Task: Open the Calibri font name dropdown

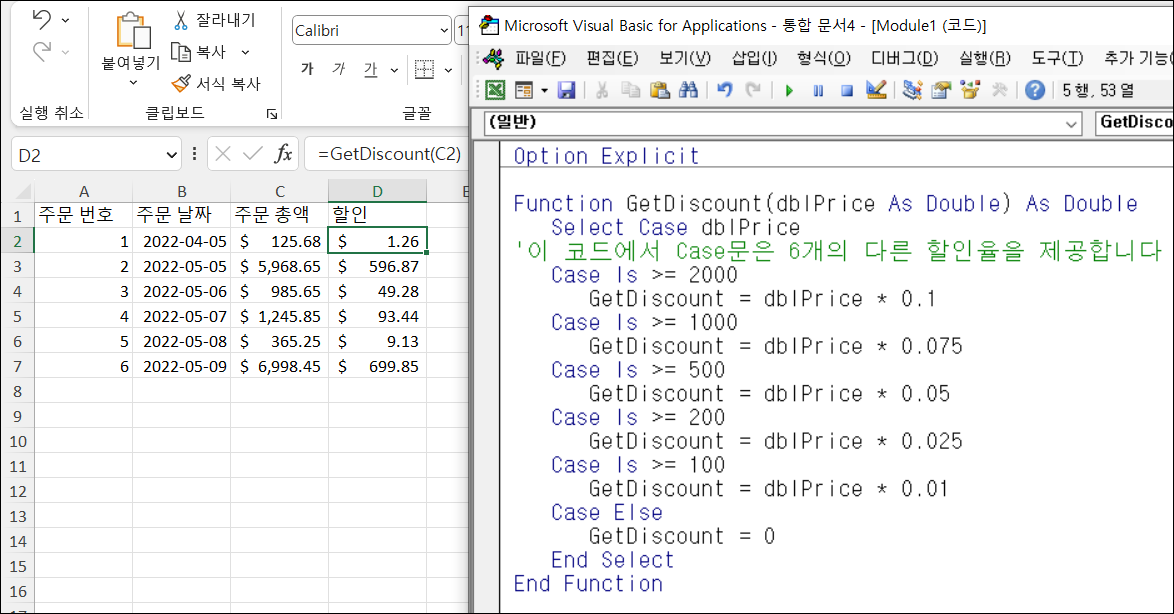Action: coord(445,31)
